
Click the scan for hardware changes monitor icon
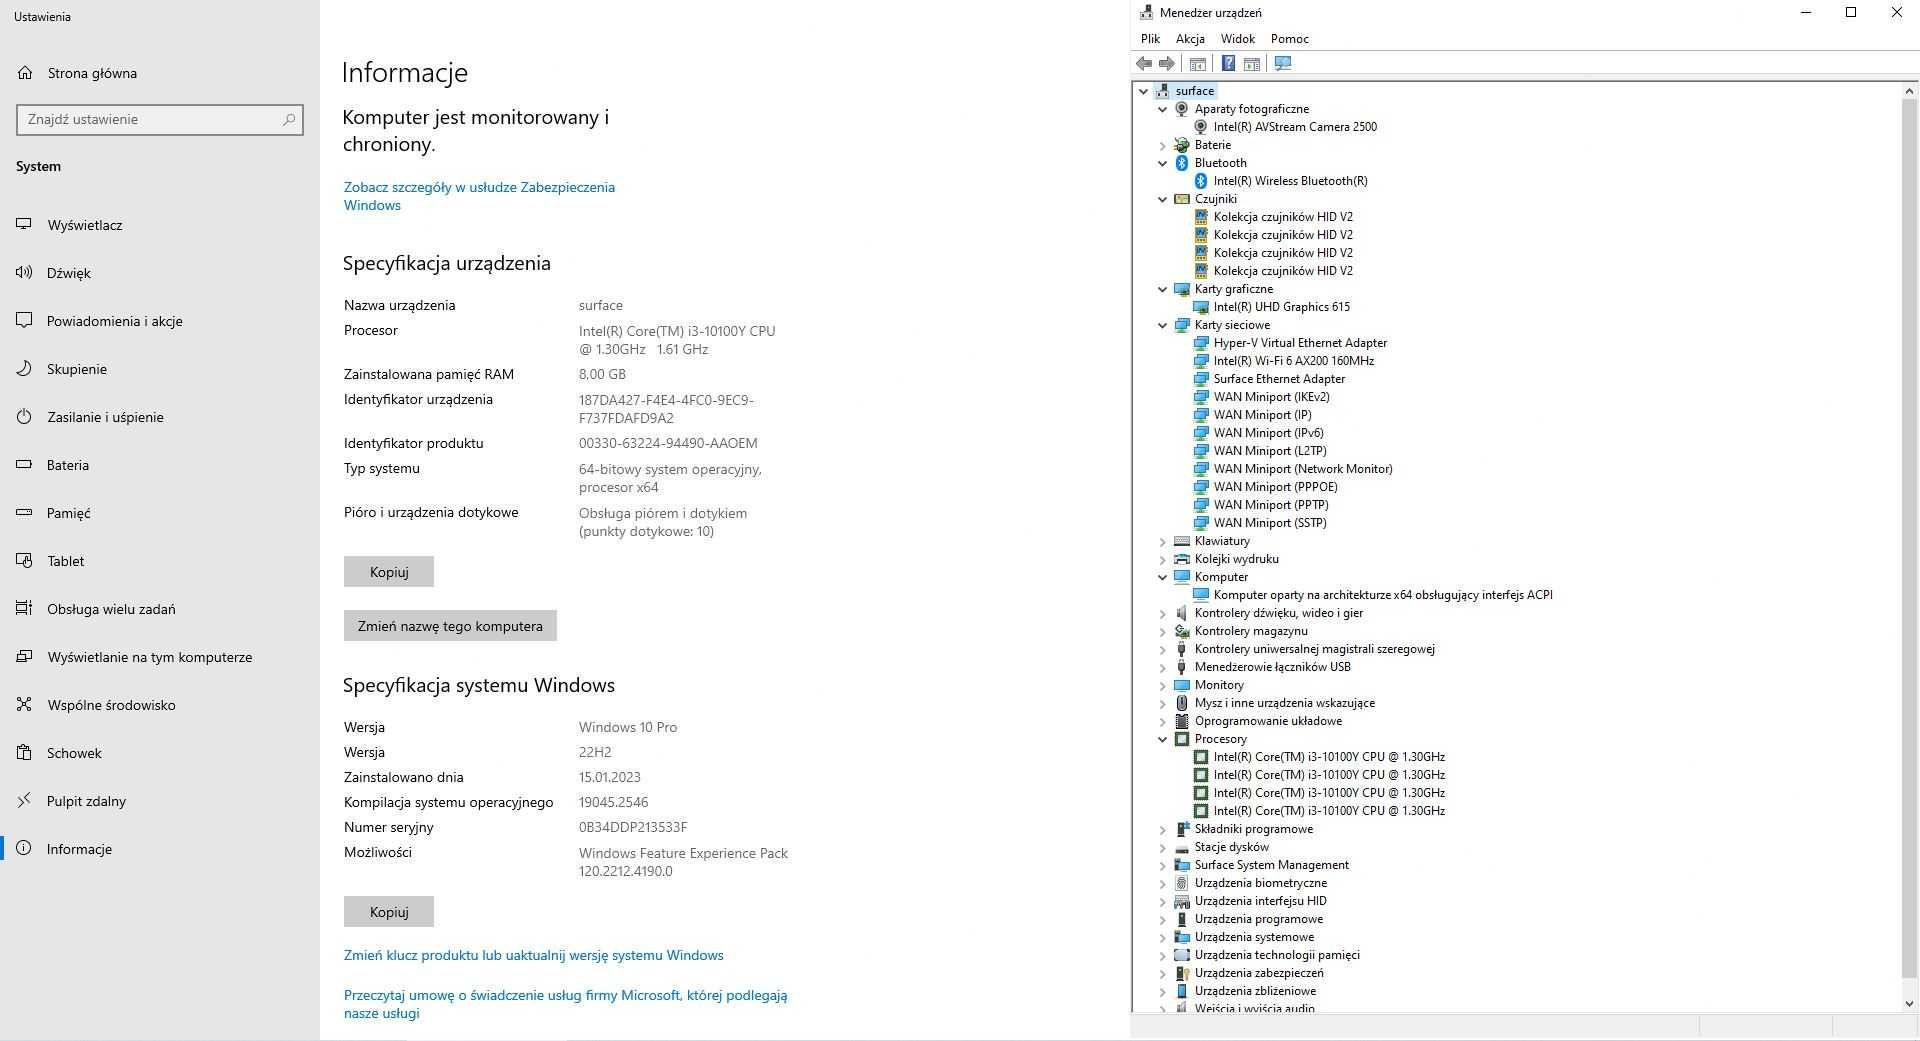pyautogui.click(x=1283, y=63)
